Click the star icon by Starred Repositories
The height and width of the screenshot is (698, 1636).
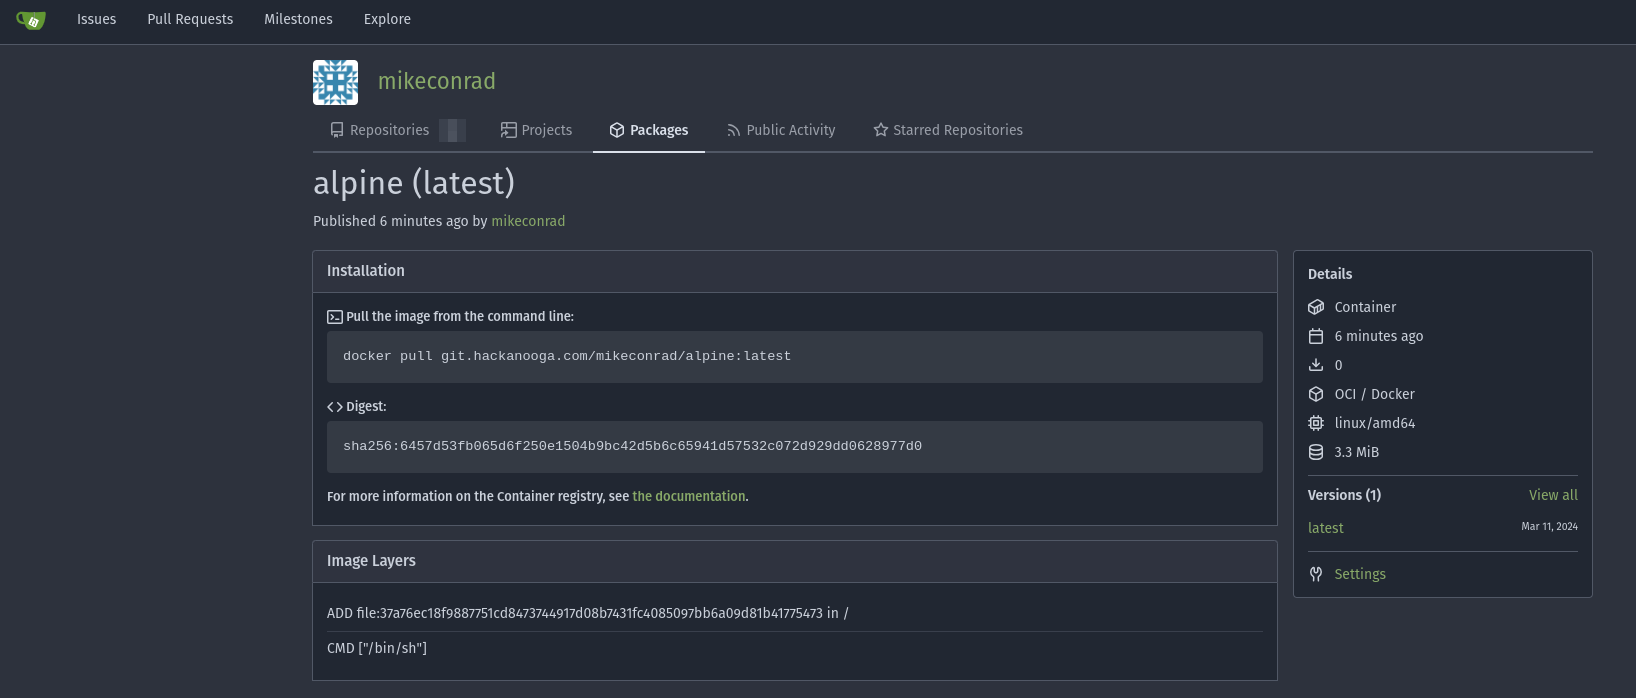pos(880,130)
